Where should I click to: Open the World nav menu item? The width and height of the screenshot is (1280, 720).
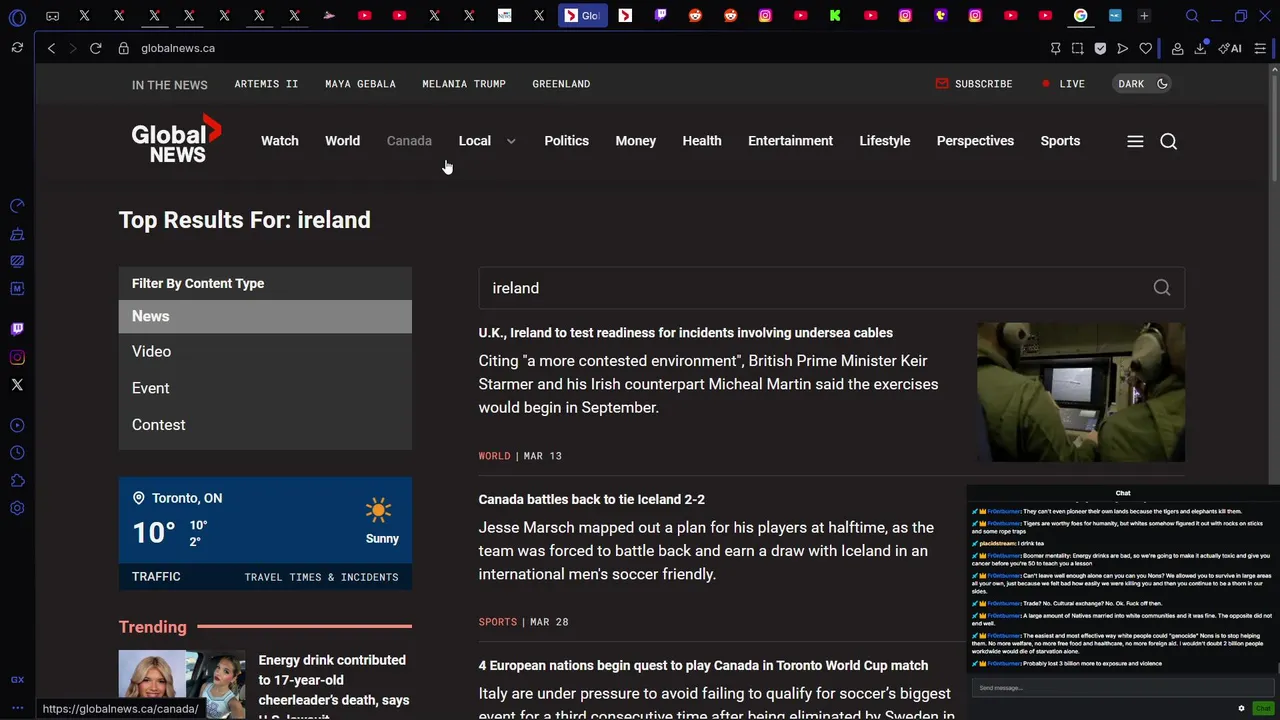pyautogui.click(x=342, y=141)
